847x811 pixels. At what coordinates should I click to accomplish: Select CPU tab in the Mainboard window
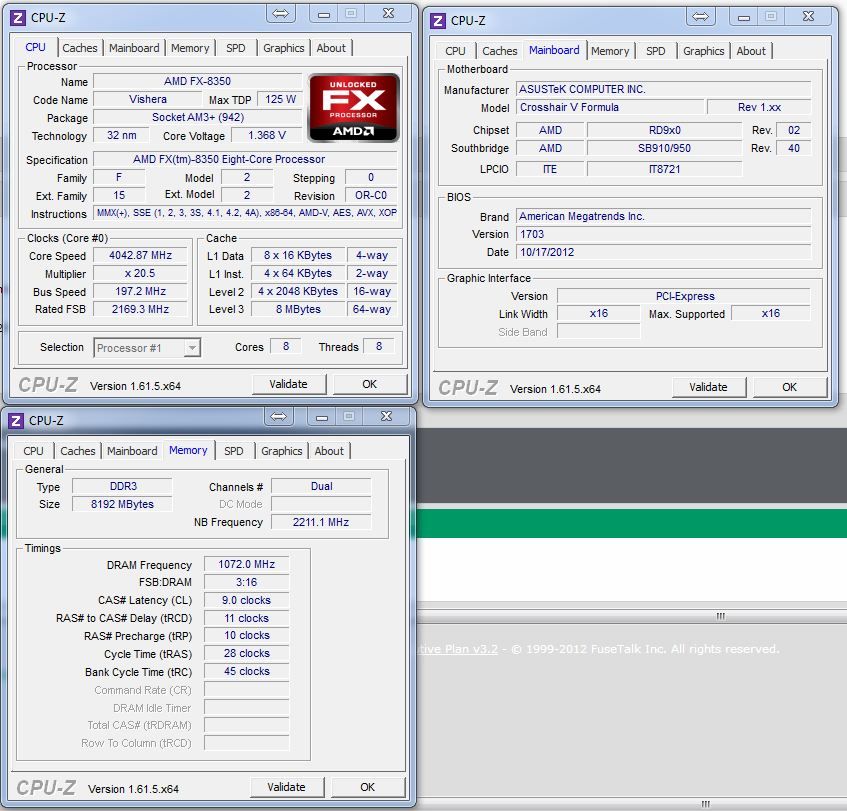pyautogui.click(x=455, y=51)
